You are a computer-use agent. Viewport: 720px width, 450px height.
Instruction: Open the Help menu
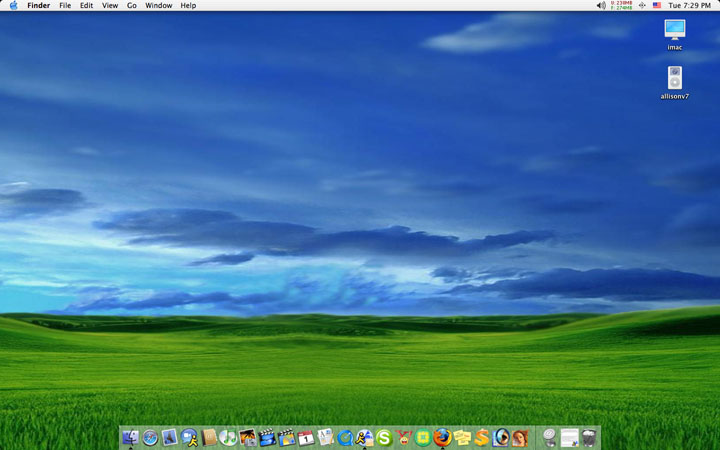[188, 6]
